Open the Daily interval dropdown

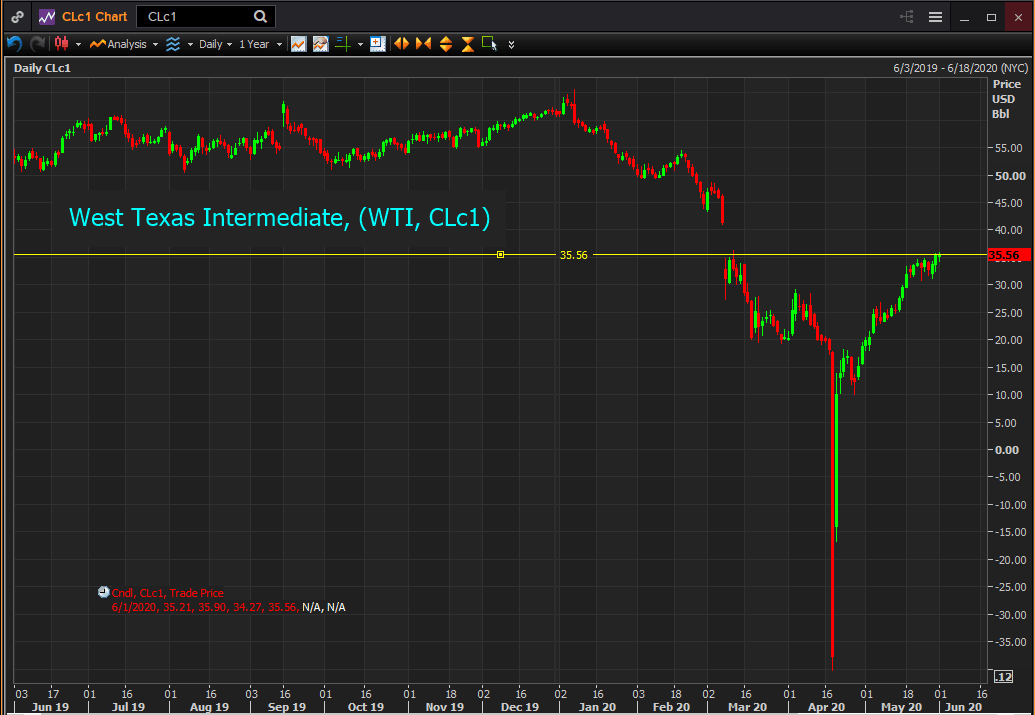coord(216,44)
